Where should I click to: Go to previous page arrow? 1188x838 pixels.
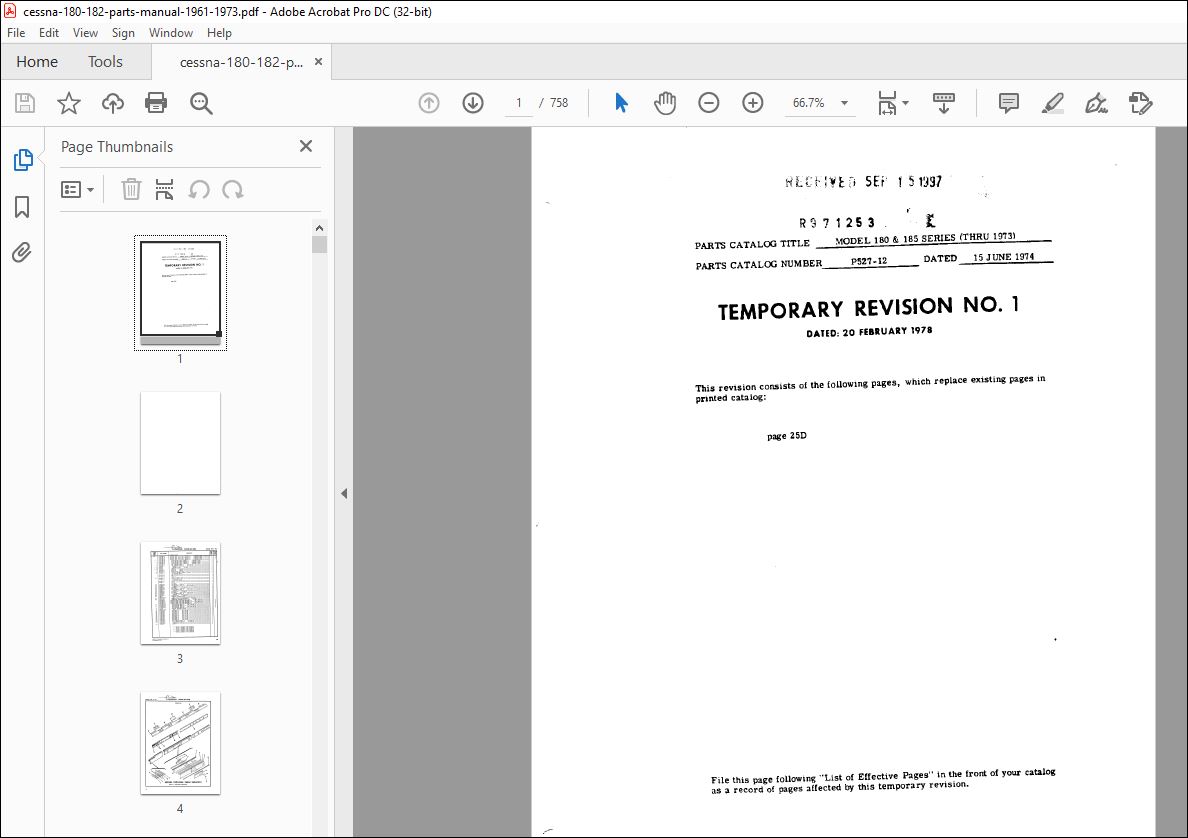click(429, 103)
